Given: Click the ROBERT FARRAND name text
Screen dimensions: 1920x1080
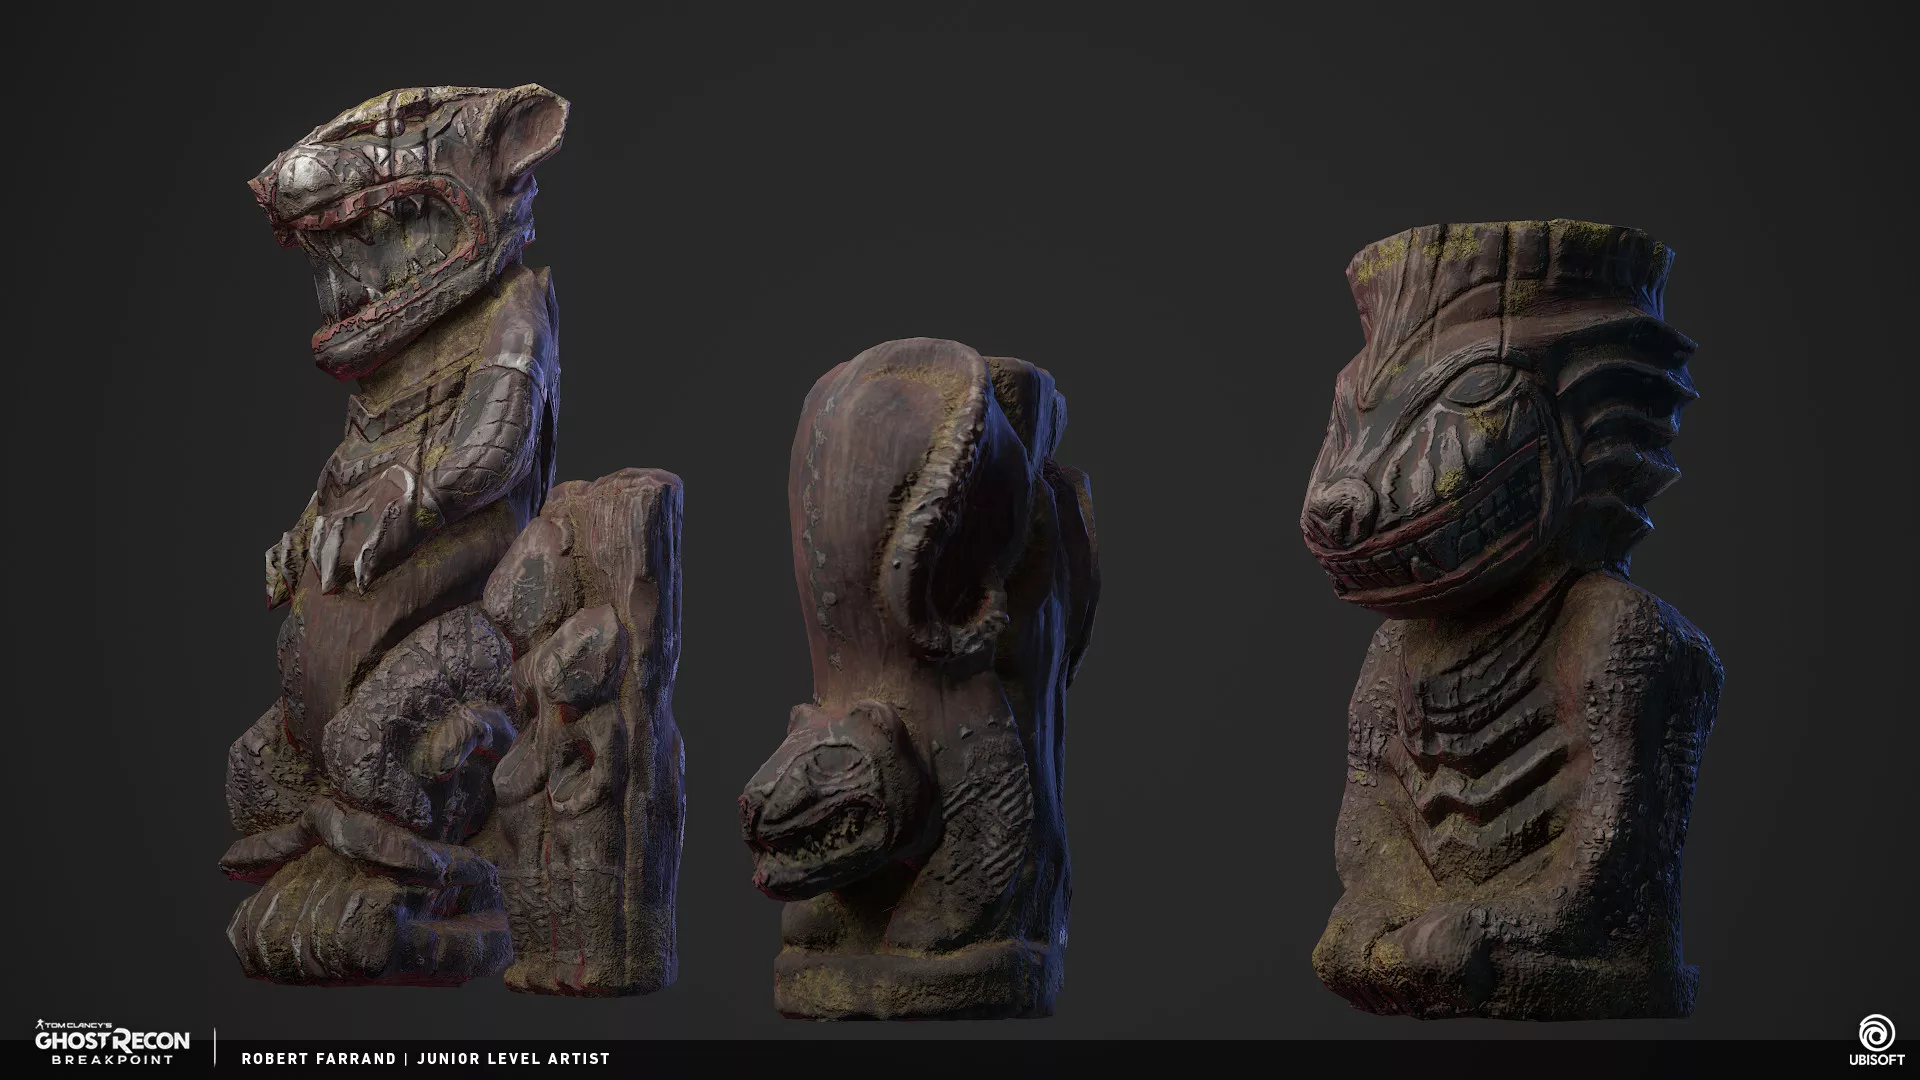Looking at the screenshot, I should click(319, 1059).
